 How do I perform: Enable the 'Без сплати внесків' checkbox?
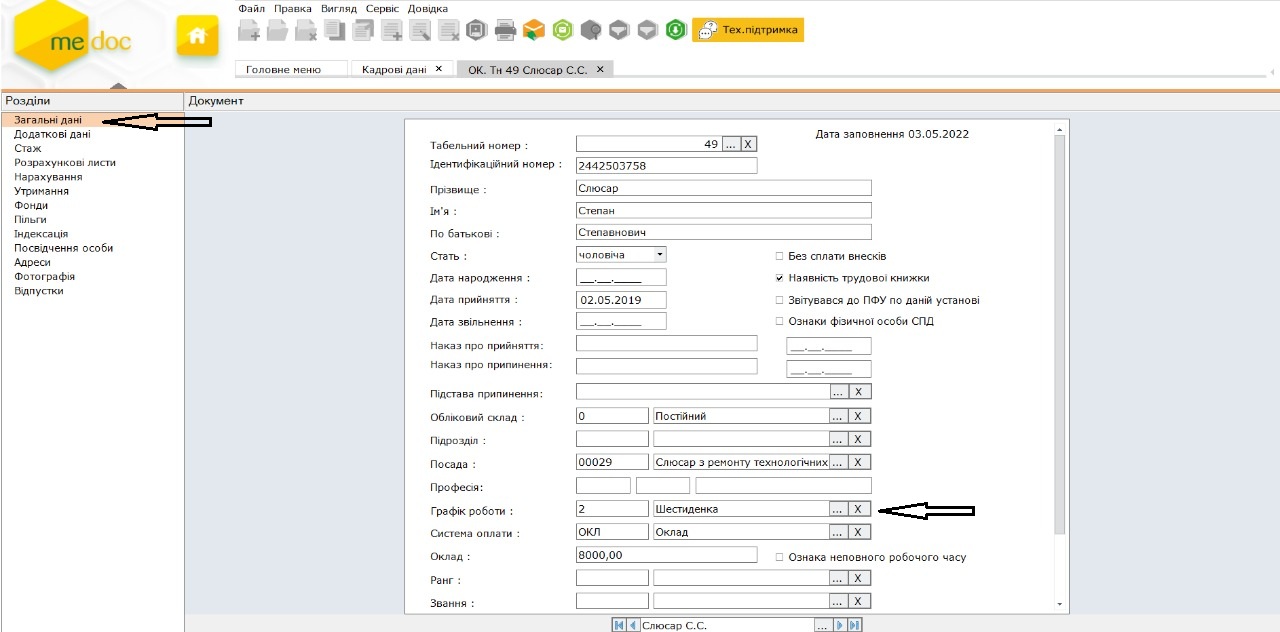coord(780,256)
